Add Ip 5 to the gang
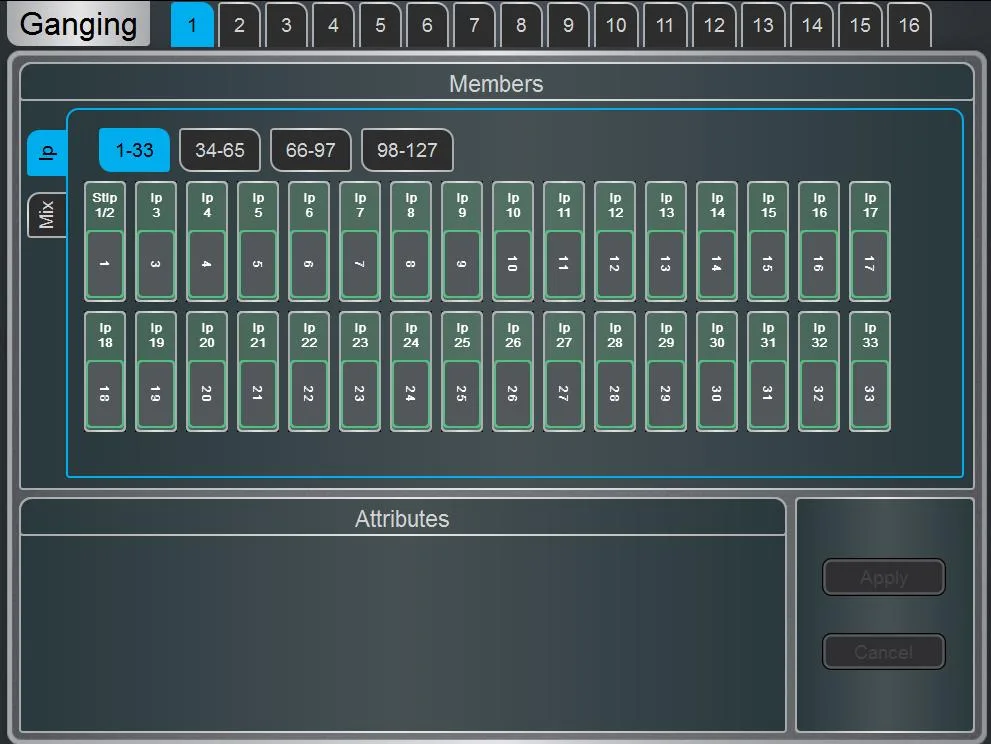 pos(258,241)
